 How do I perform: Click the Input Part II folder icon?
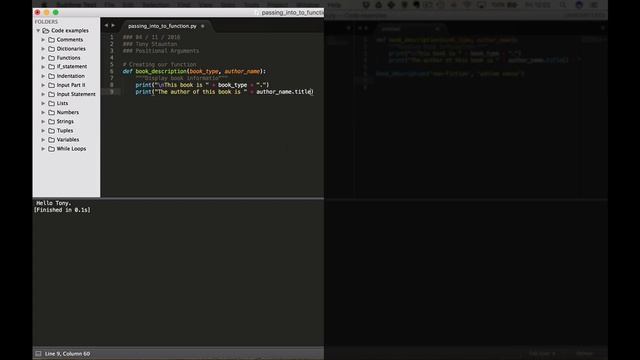pos(51,85)
